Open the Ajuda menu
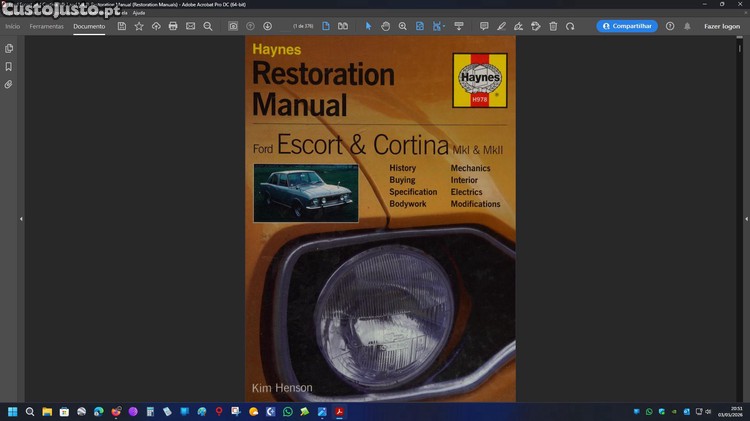The width and height of the screenshot is (750, 421). point(139,13)
